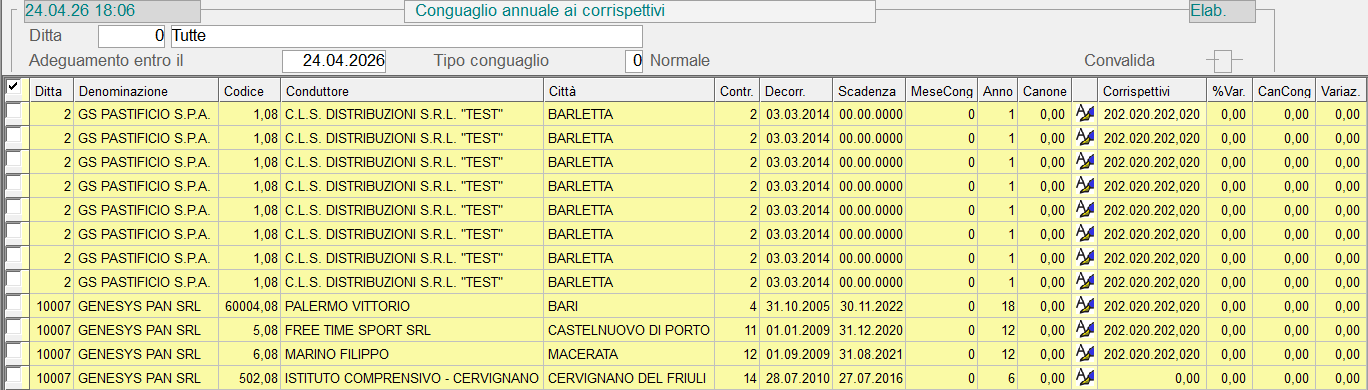This screenshot has height=390, width=1368.
Task: Click the scadenza date 31.08.2021
Action: tap(869, 354)
